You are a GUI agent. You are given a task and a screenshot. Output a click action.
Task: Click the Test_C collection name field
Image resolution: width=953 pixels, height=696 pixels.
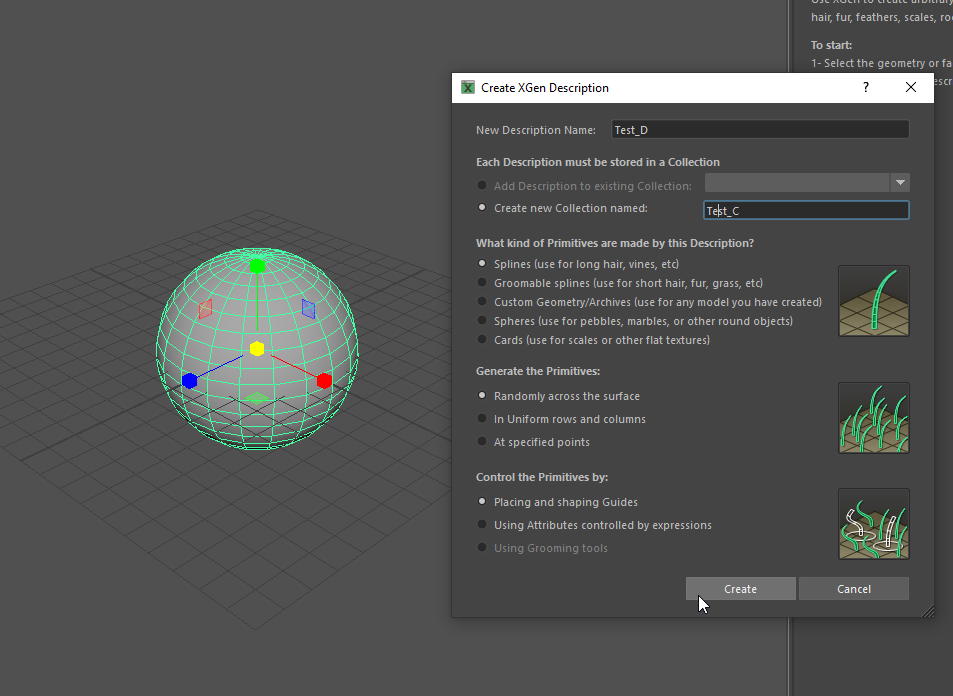click(805, 210)
